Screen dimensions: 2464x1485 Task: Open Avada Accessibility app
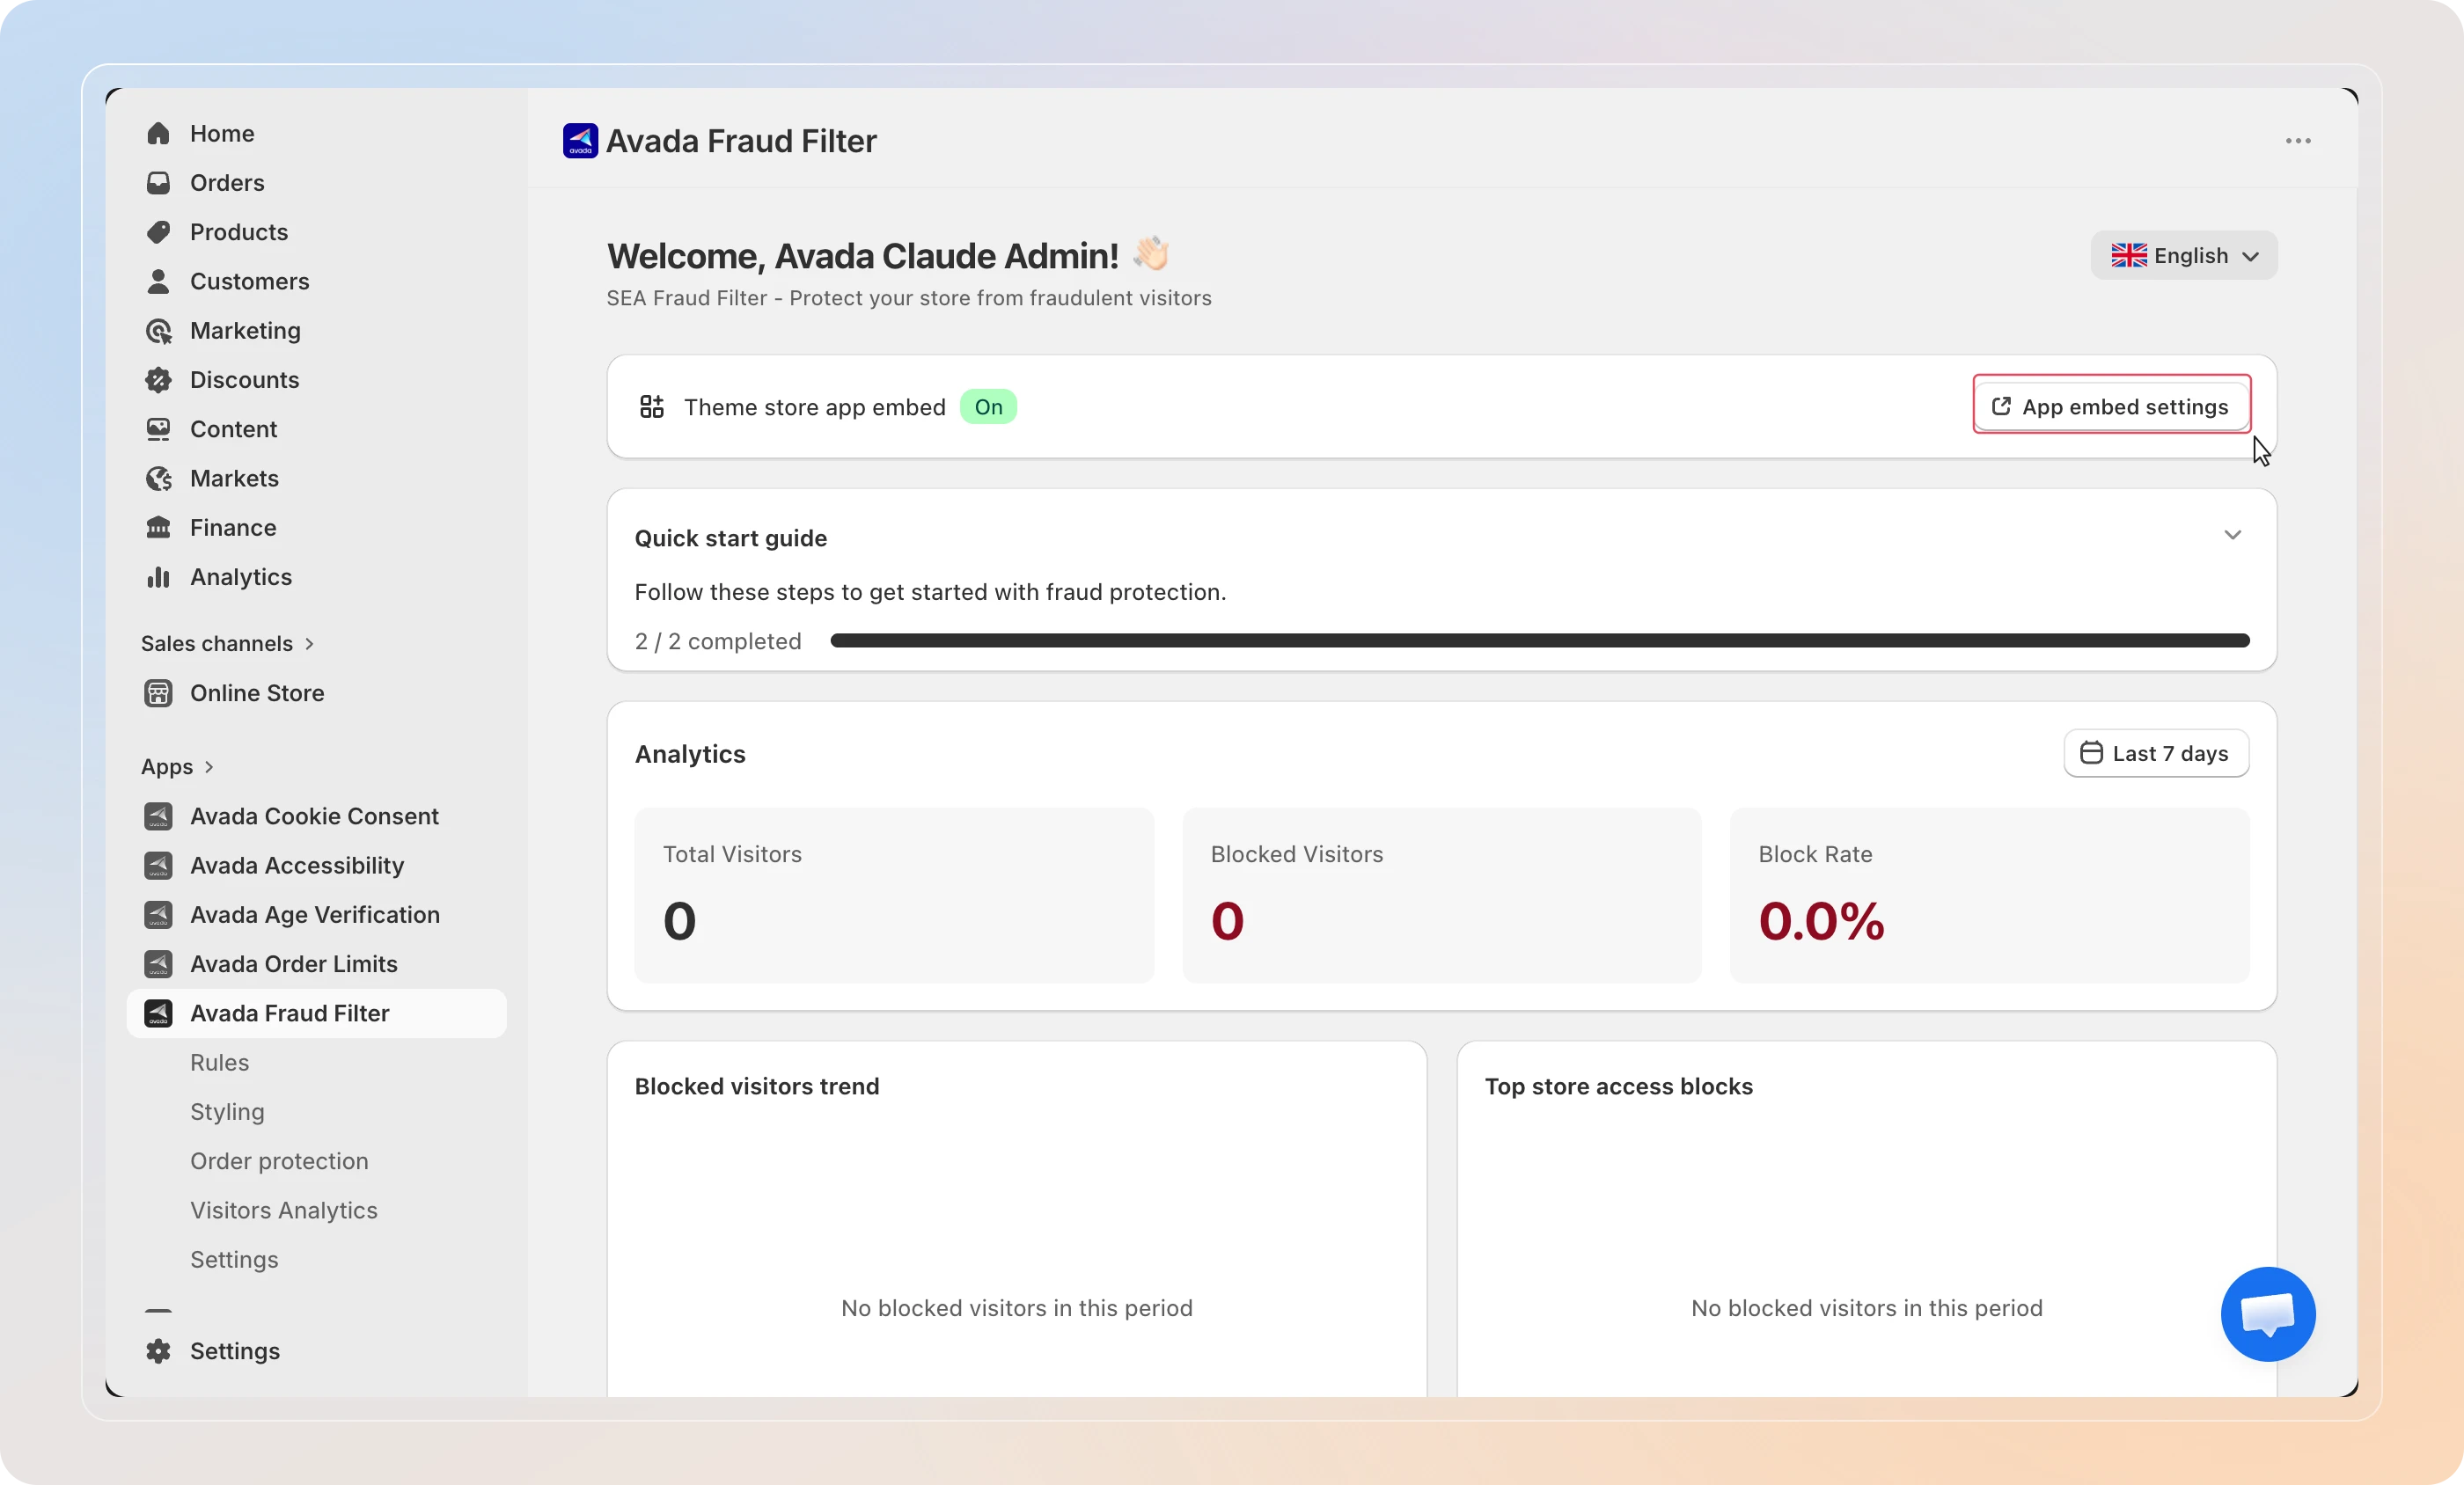click(316, 865)
